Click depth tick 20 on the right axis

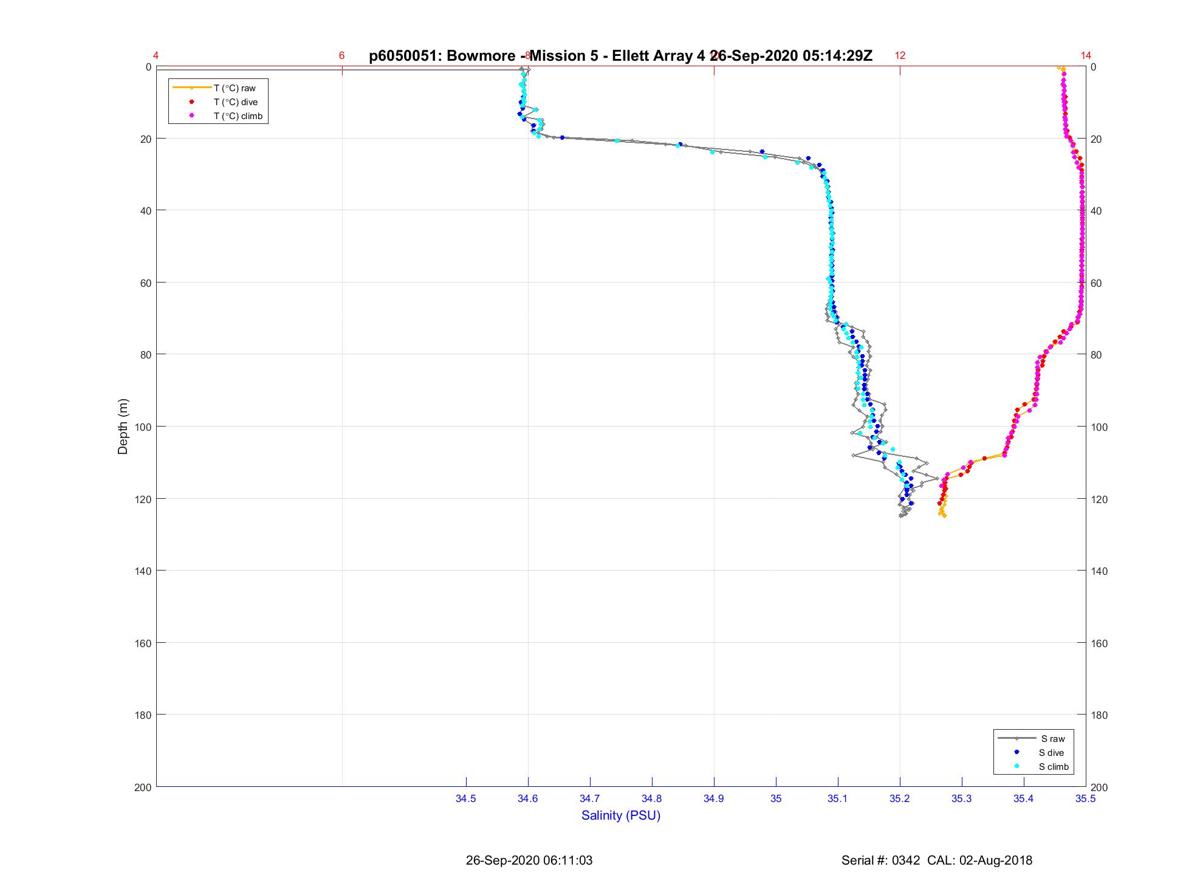(1096, 139)
